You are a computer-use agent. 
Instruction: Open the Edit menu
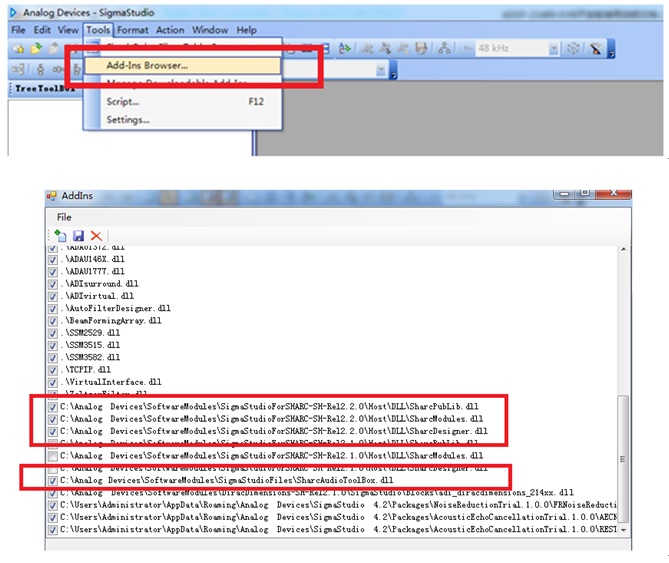42,30
